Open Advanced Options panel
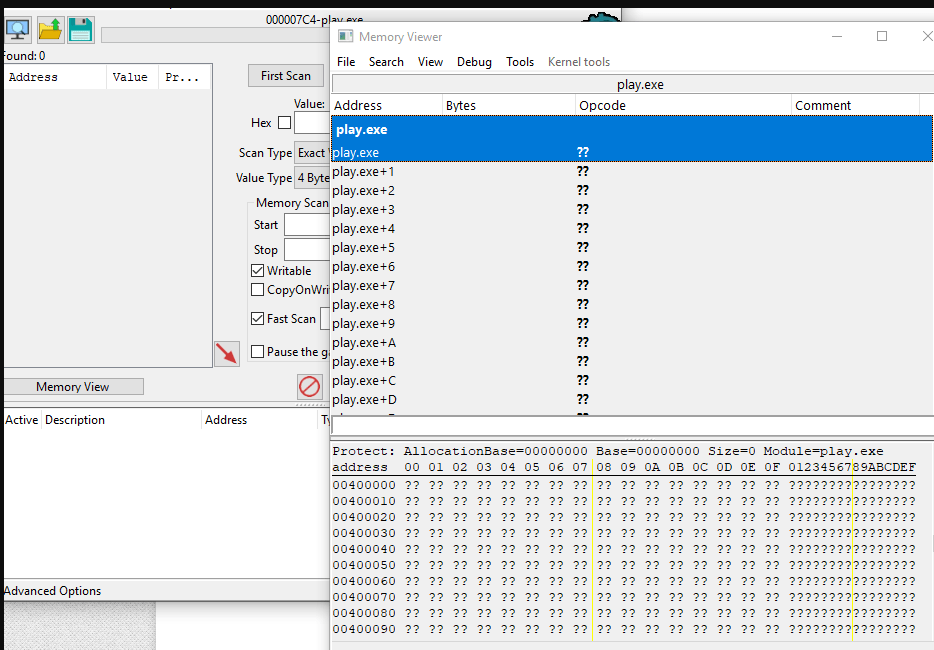934x650 pixels. click(x=52, y=590)
